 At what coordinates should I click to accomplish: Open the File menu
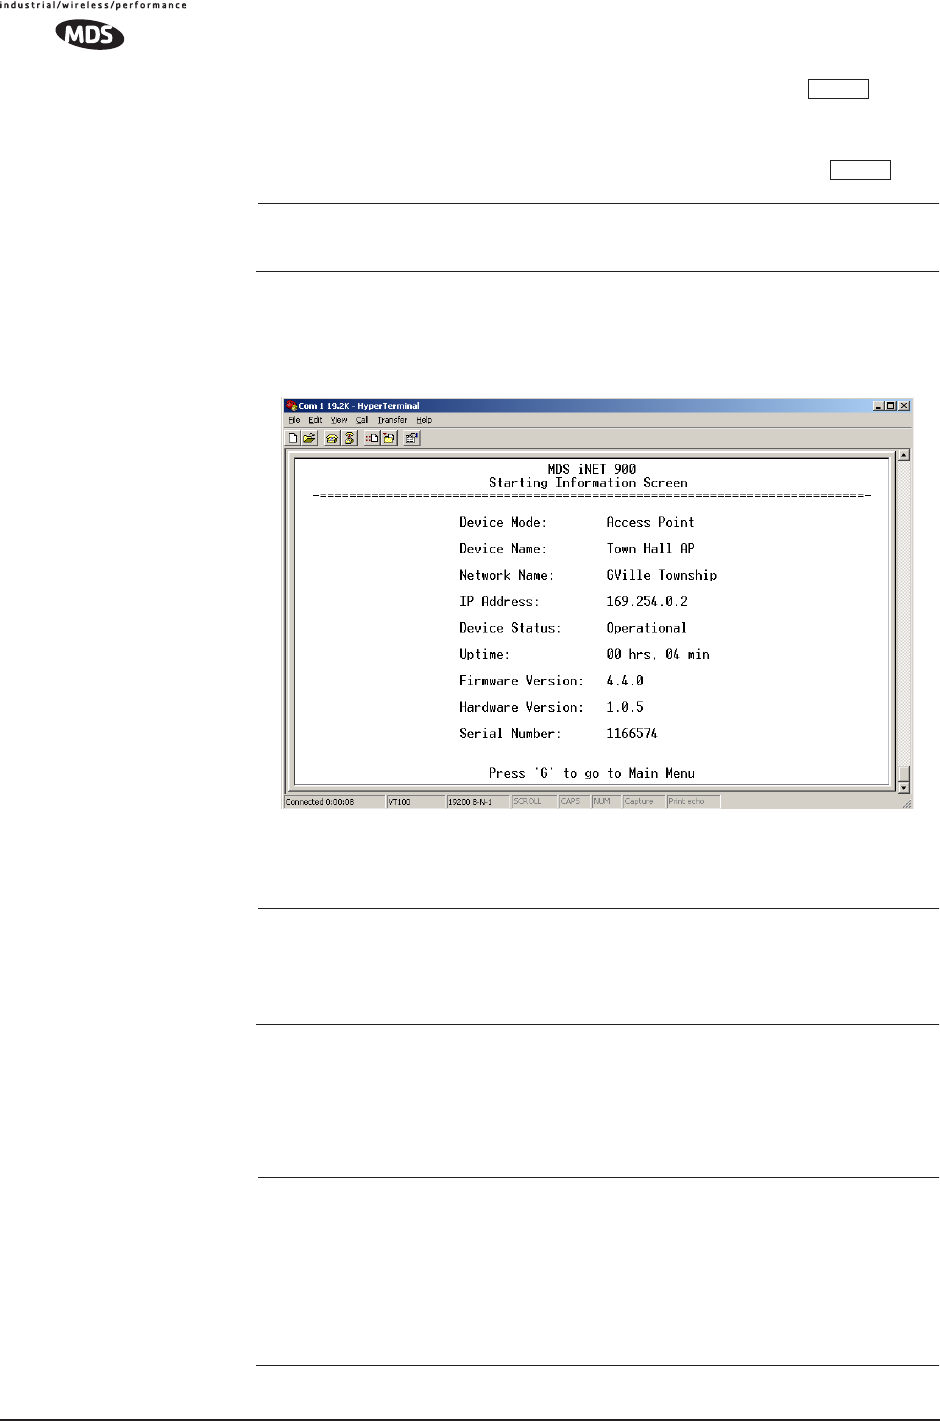(x=294, y=420)
